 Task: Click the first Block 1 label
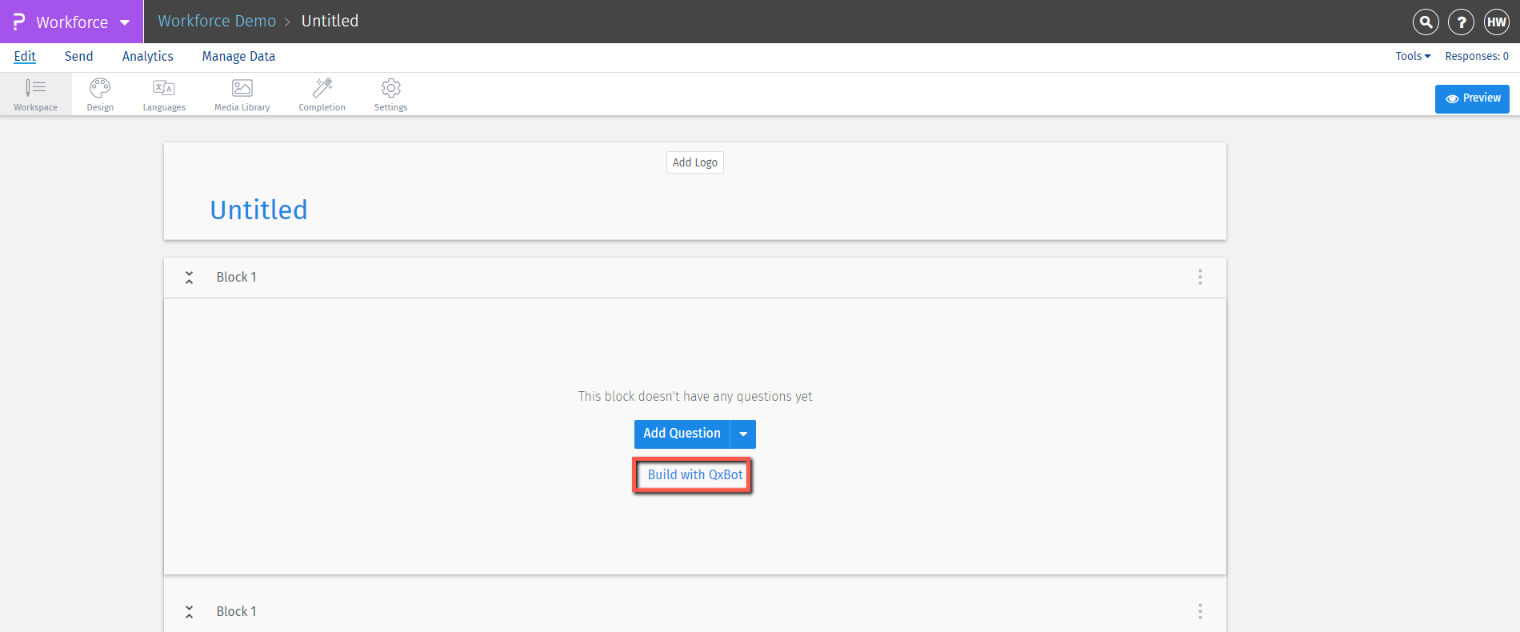pos(237,277)
